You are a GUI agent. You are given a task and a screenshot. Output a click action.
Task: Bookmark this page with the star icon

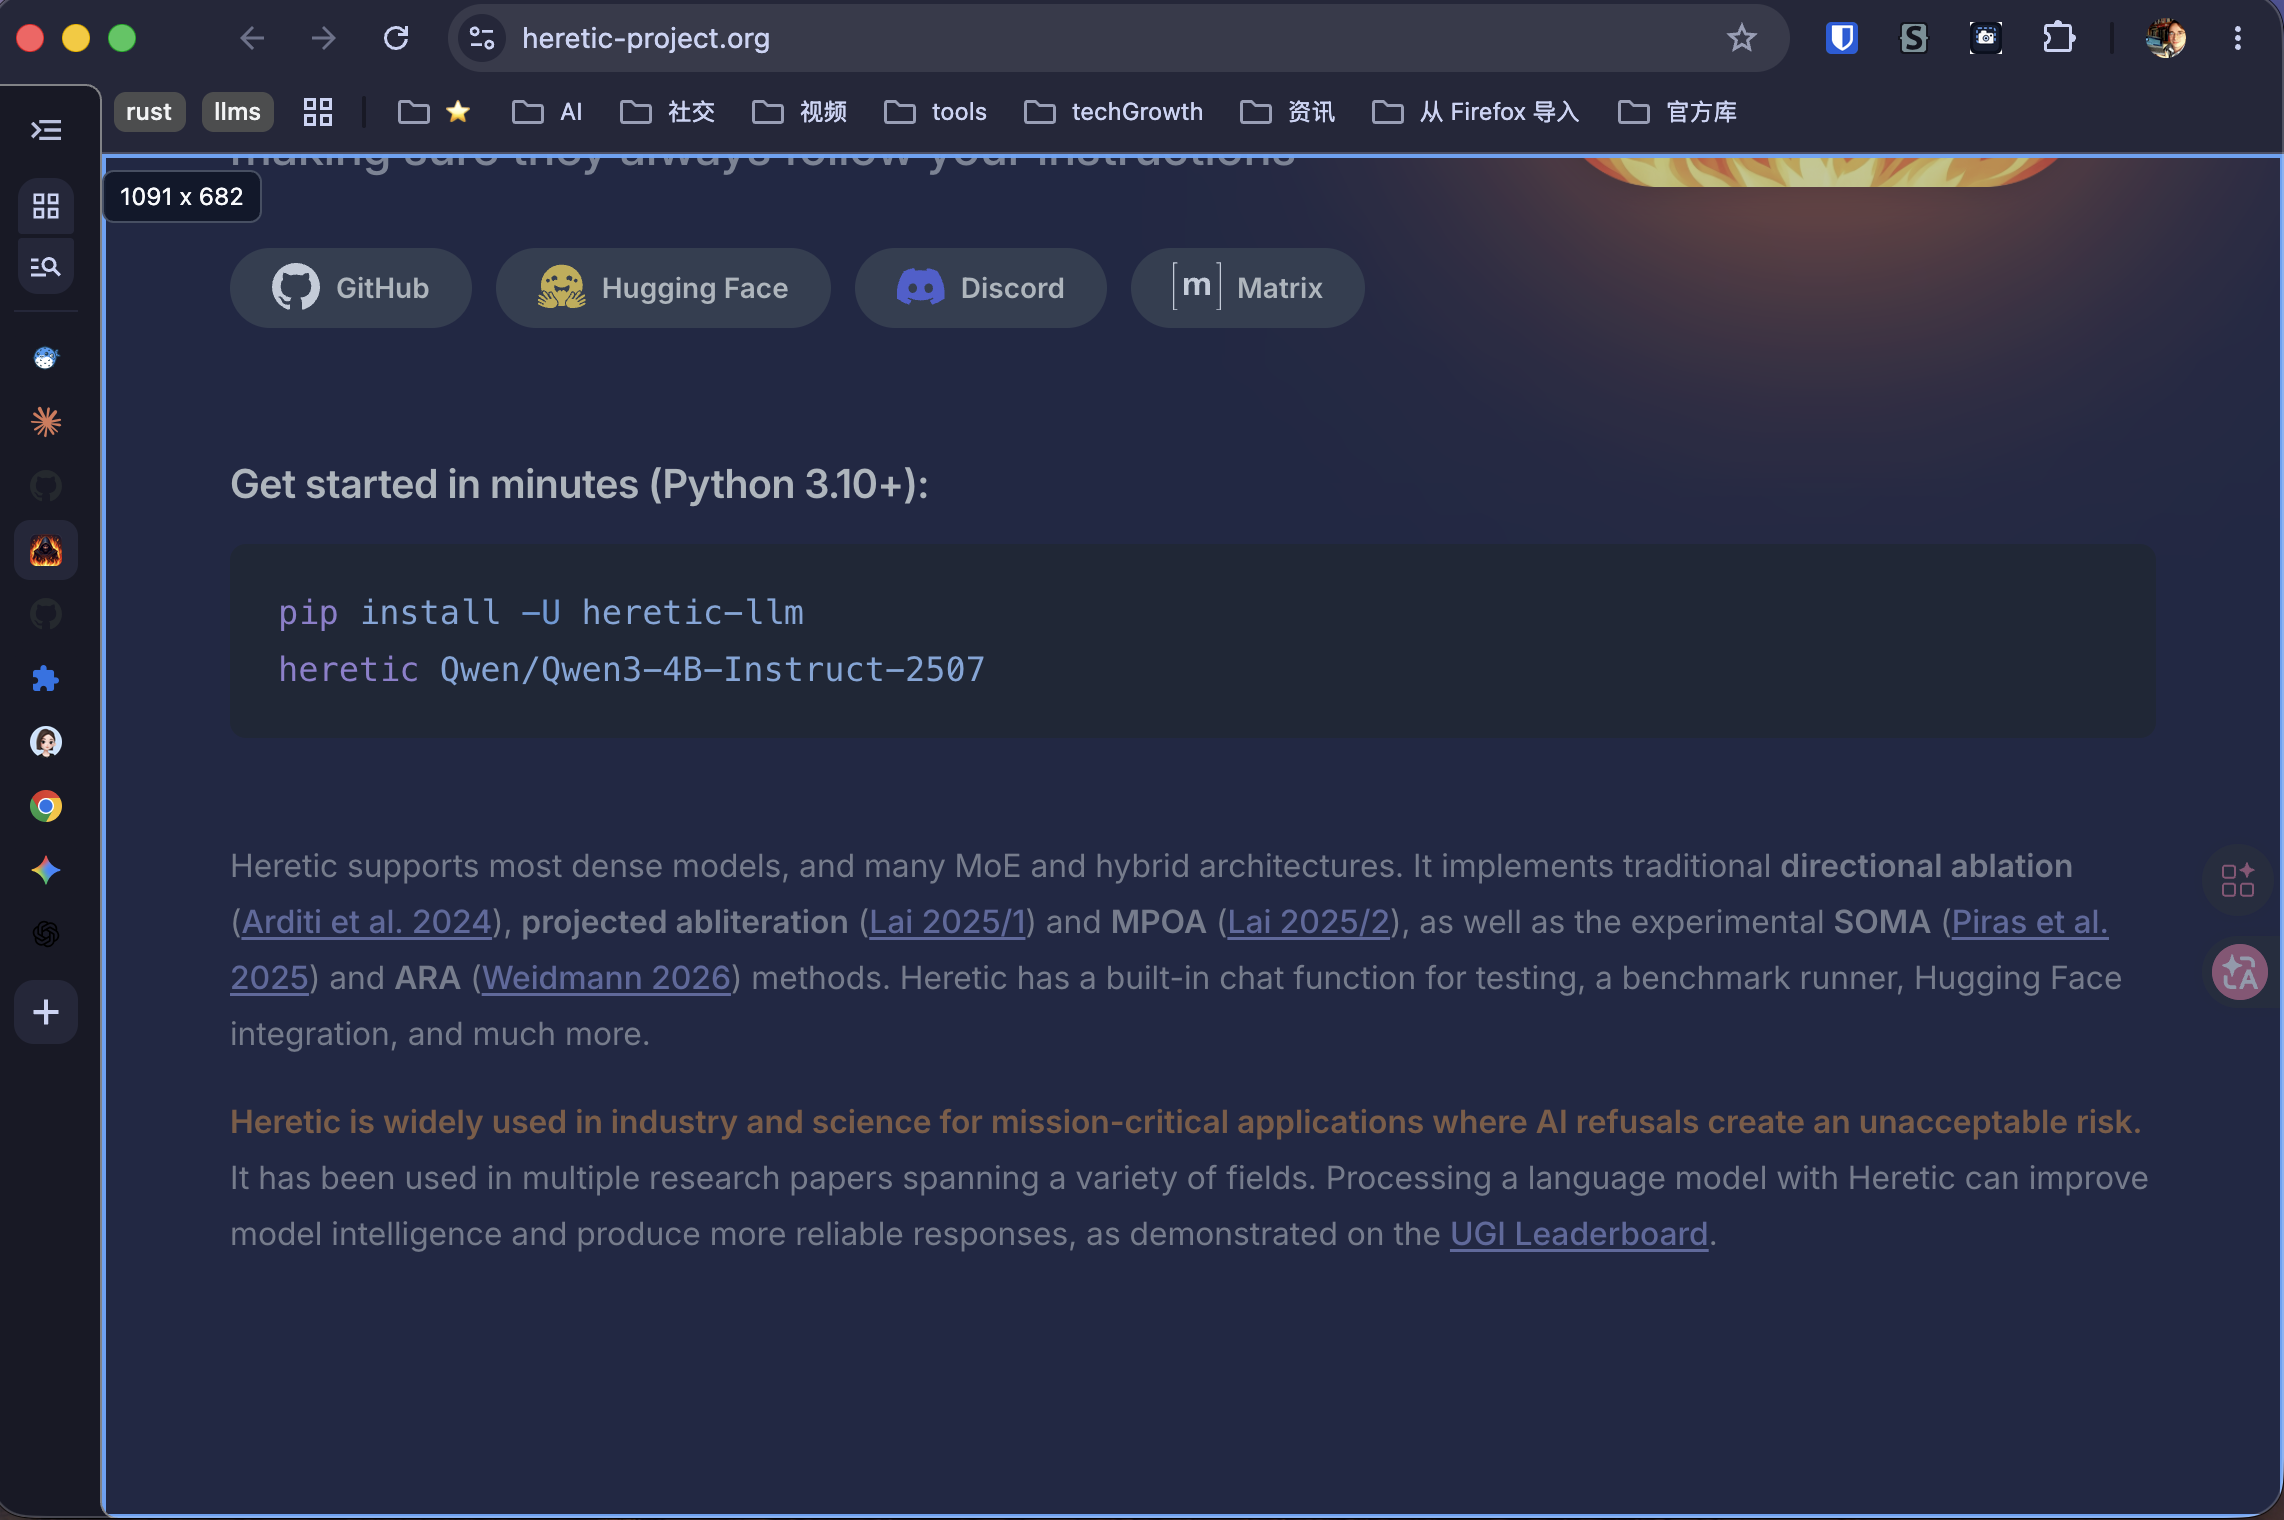pyautogui.click(x=1742, y=38)
